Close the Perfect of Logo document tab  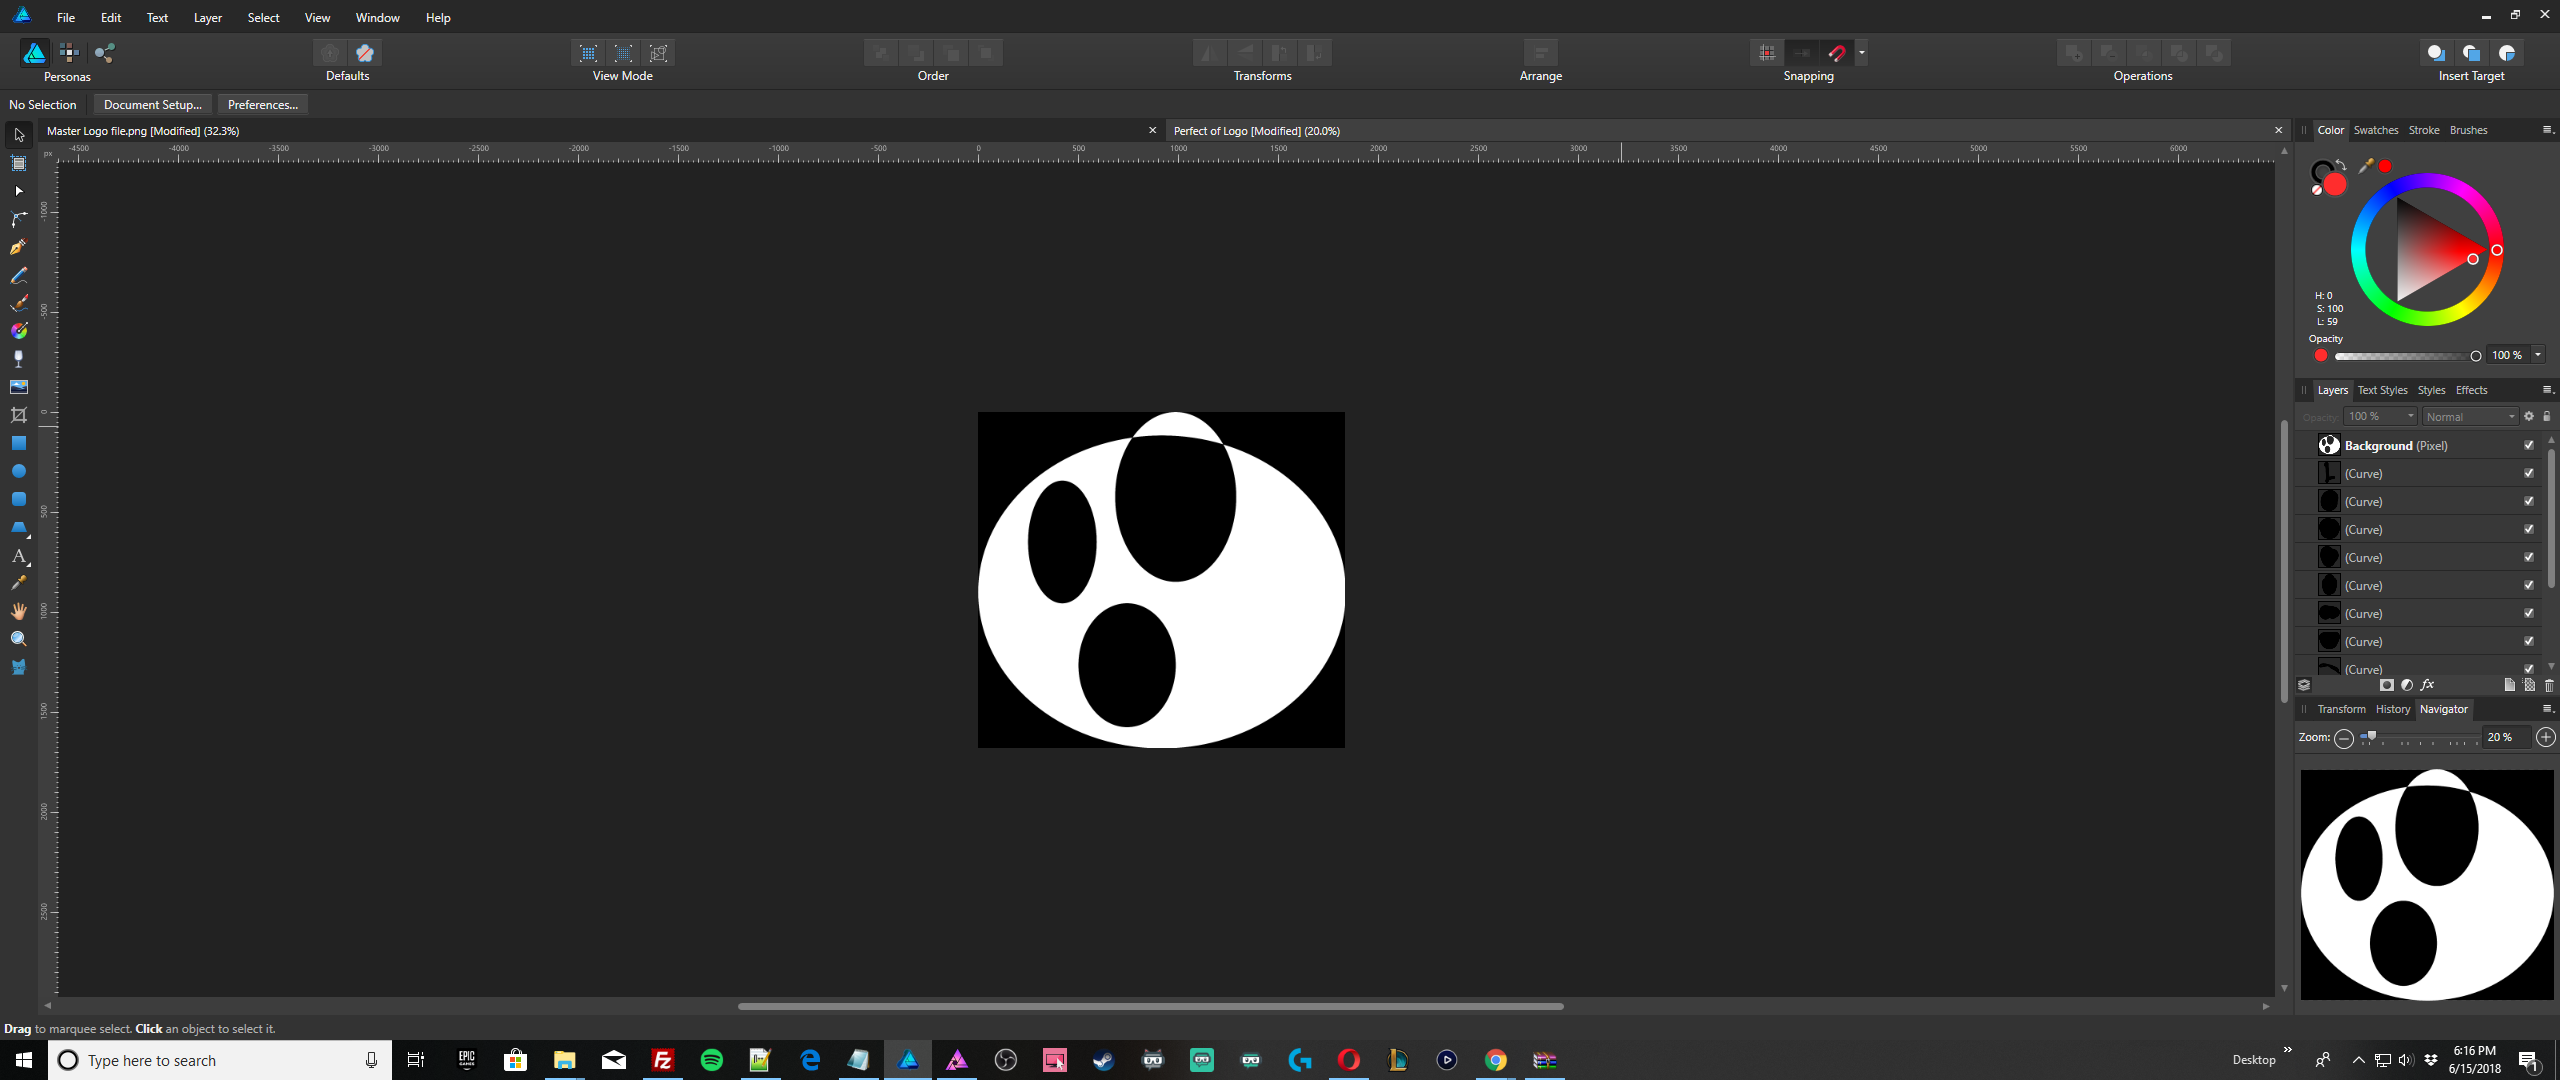click(2279, 130)
